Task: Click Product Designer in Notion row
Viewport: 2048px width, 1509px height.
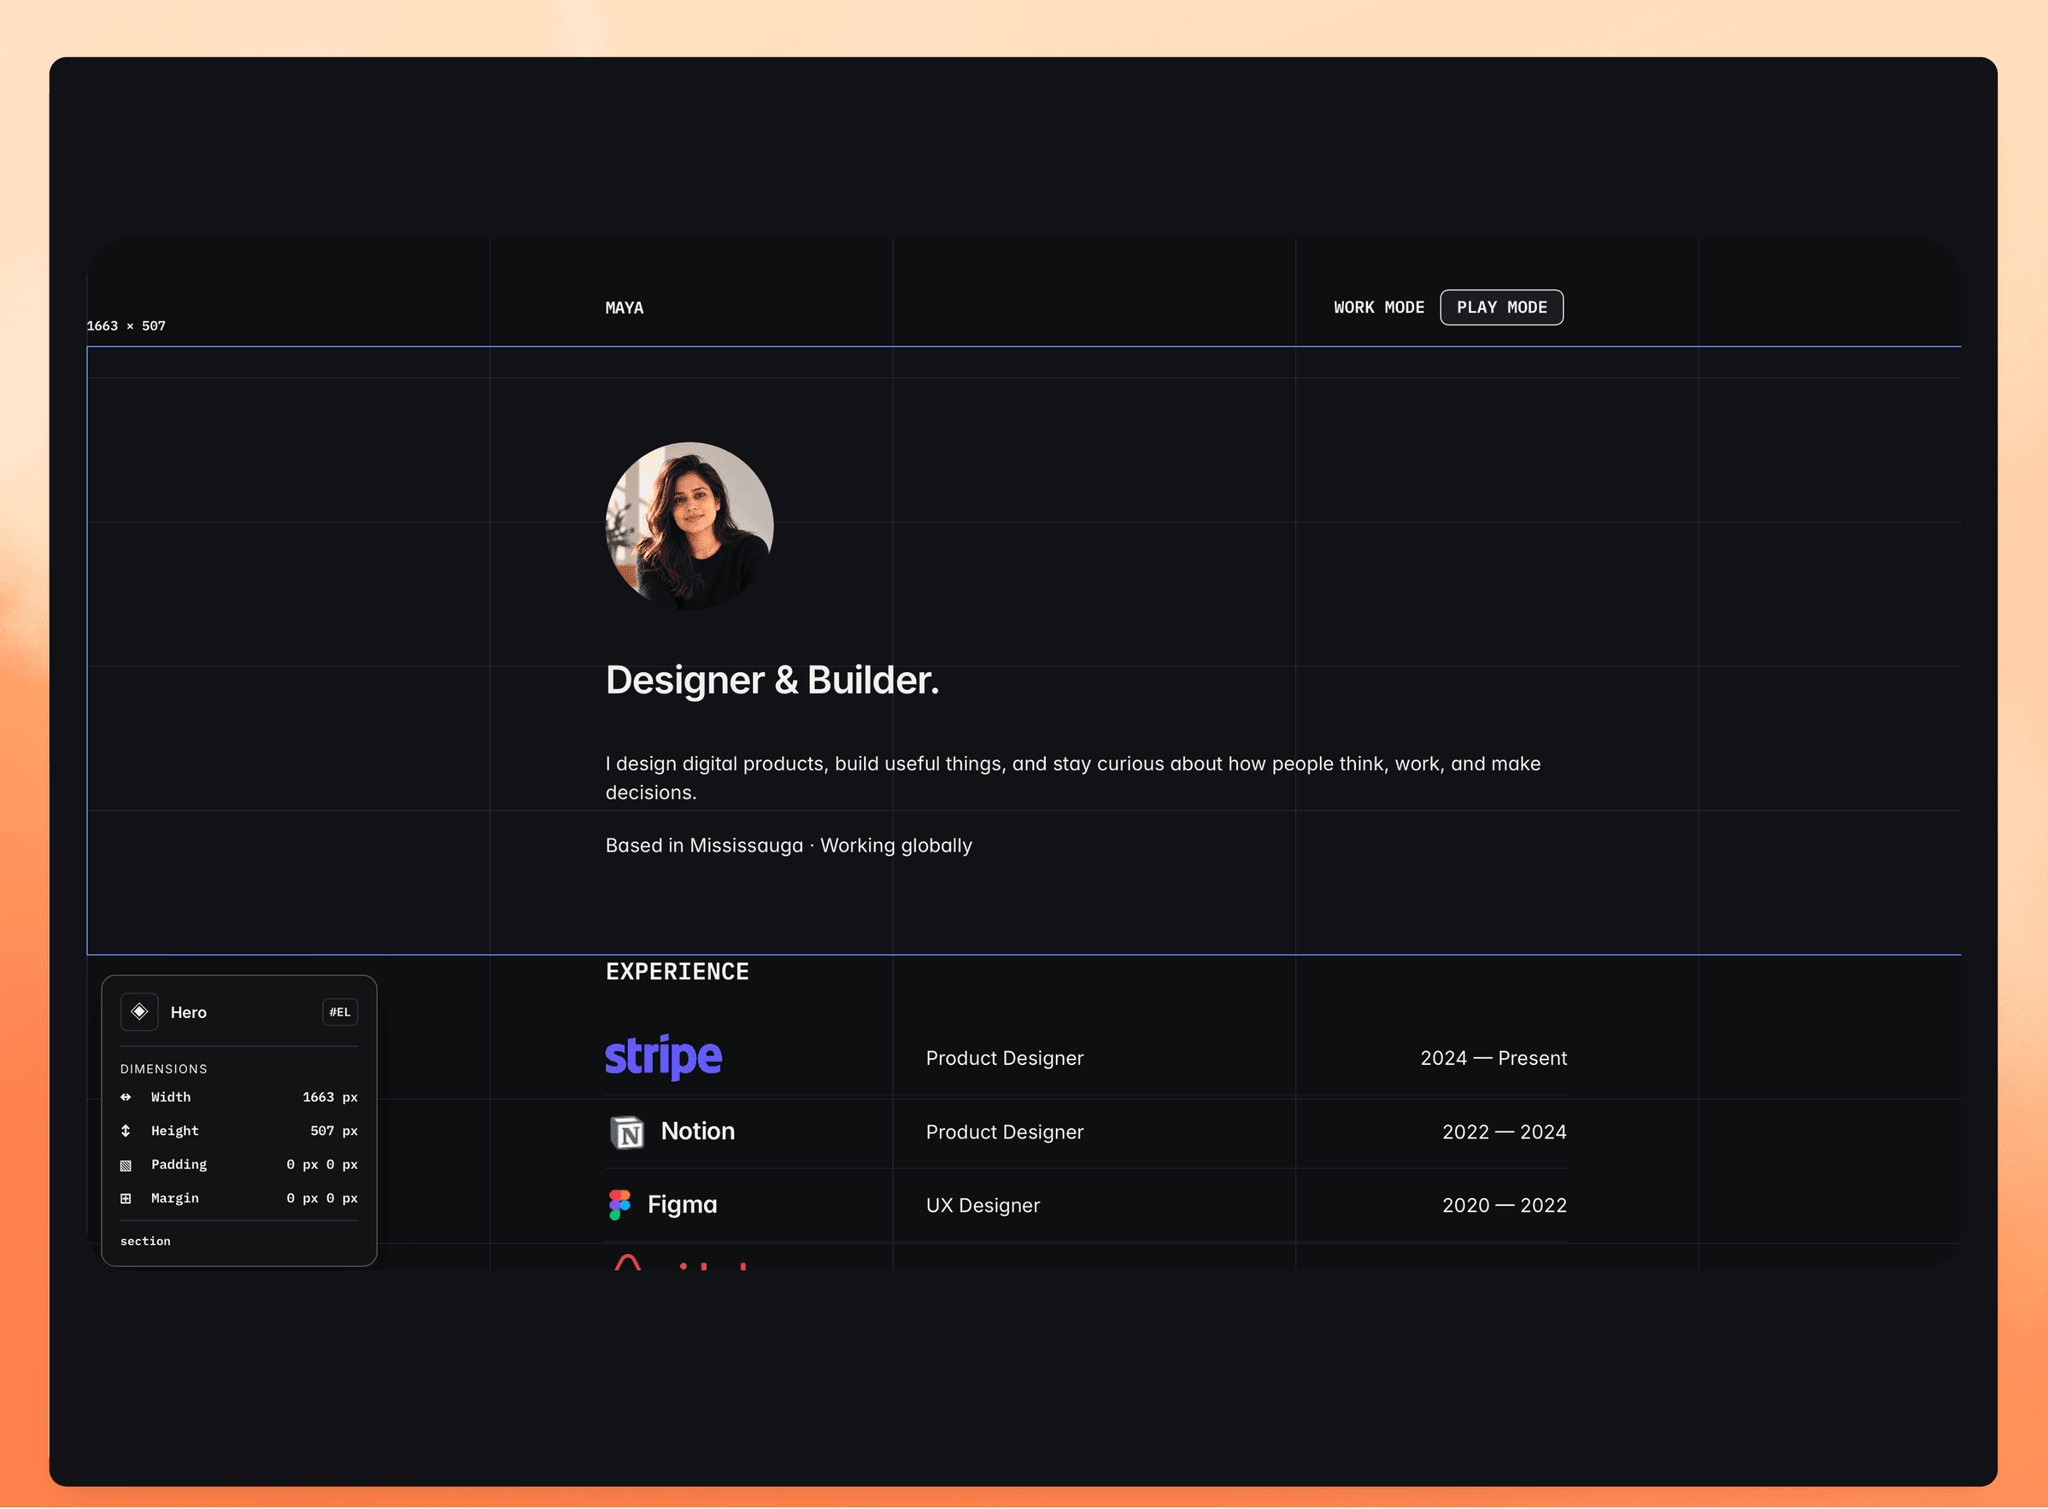Action: coord(1005,1132)
